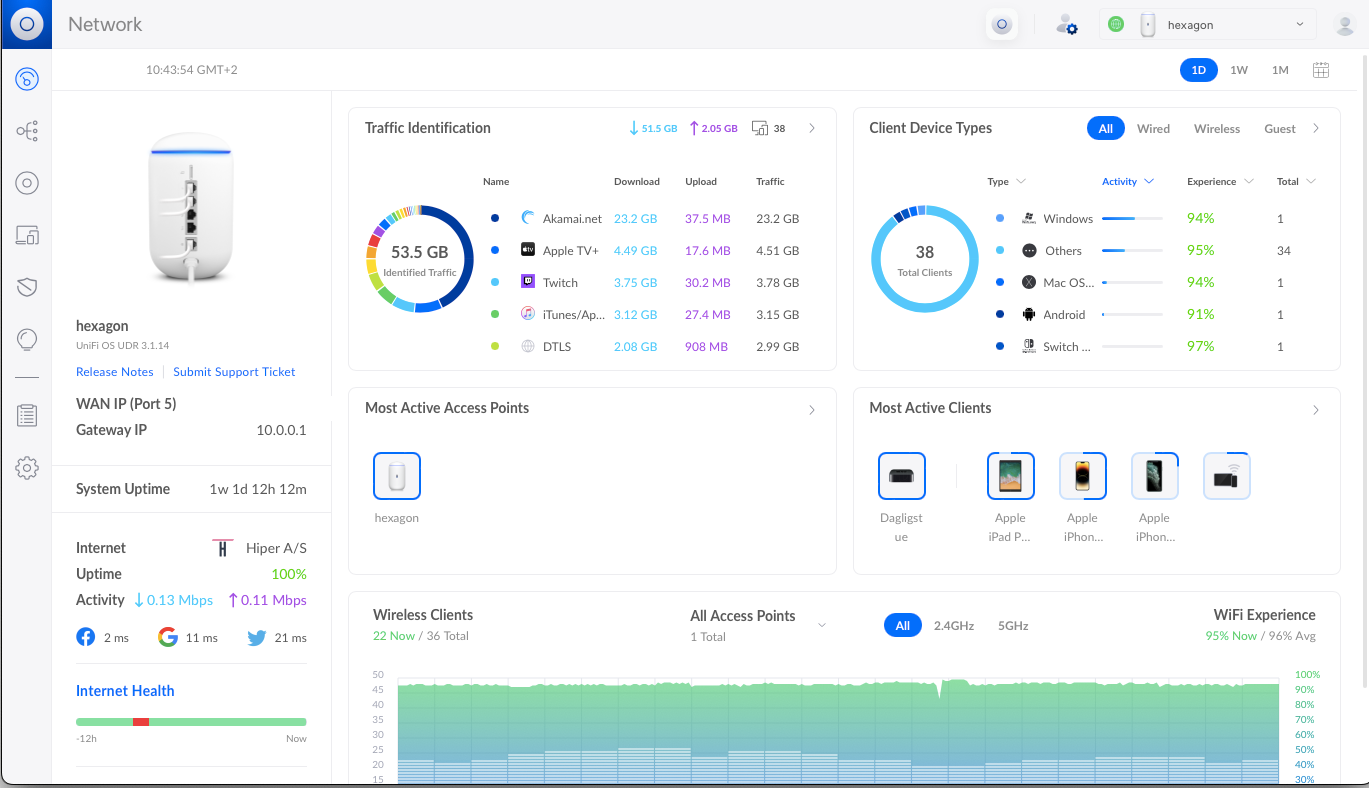Click the Mac OS device type icon
Viewport: 1369px width, 788px height.
1029,282
